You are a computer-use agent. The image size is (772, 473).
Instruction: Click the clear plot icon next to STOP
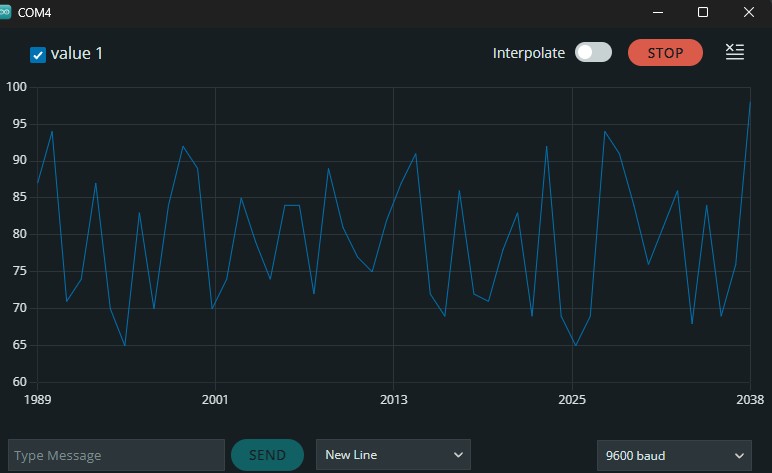[735, 52]
